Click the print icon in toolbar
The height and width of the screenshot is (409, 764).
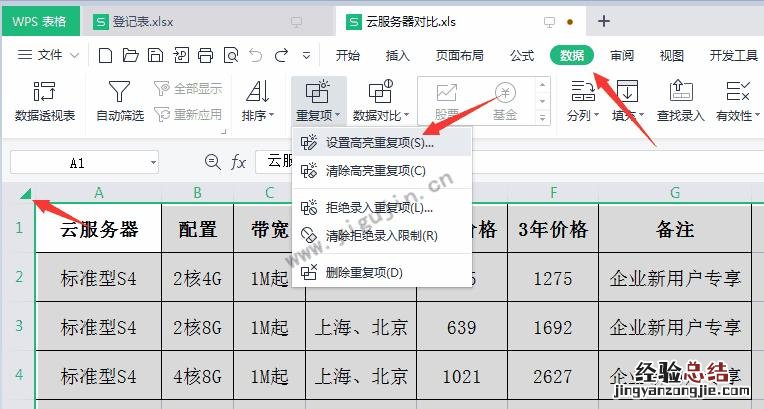tap(205, 56)
